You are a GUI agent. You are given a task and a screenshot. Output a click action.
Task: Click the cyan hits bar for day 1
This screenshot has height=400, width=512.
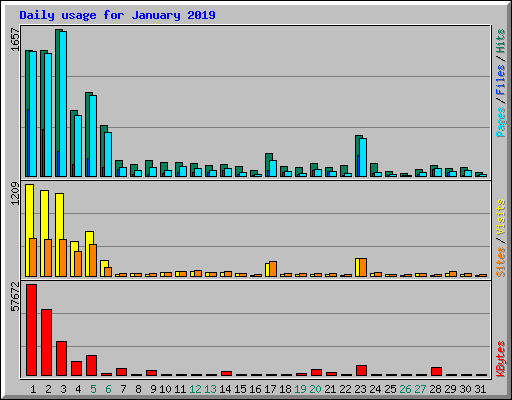[x=33, y=114]
